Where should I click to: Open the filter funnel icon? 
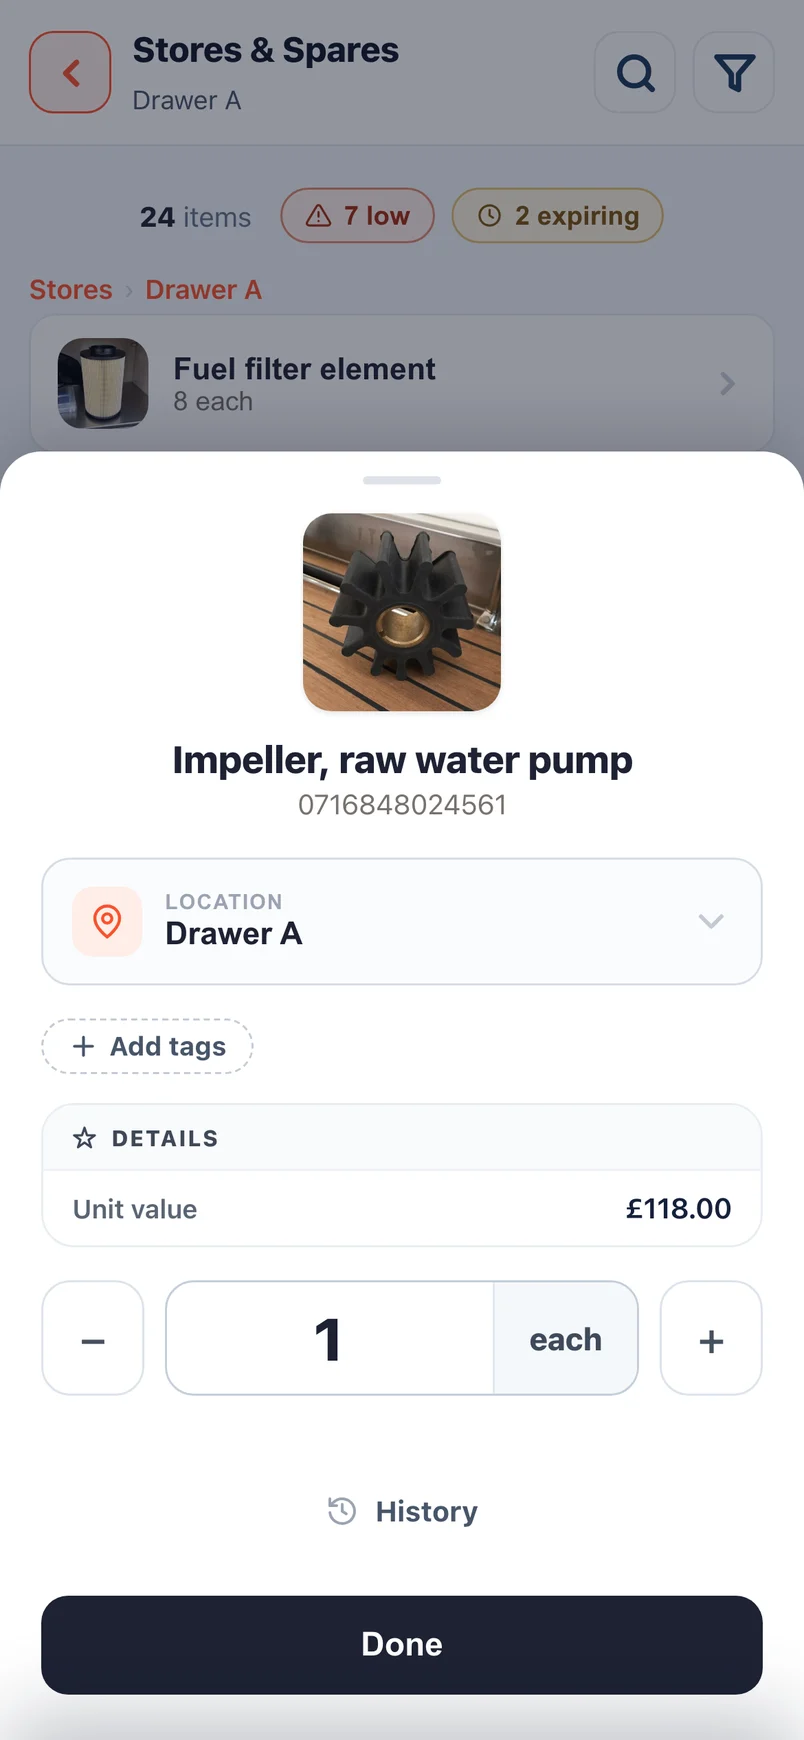[x=733, y=72]
